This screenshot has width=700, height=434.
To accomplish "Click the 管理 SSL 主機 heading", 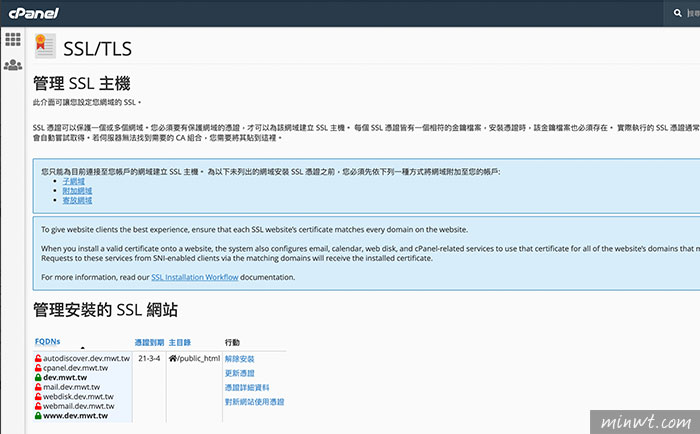I will pos(82,83).
